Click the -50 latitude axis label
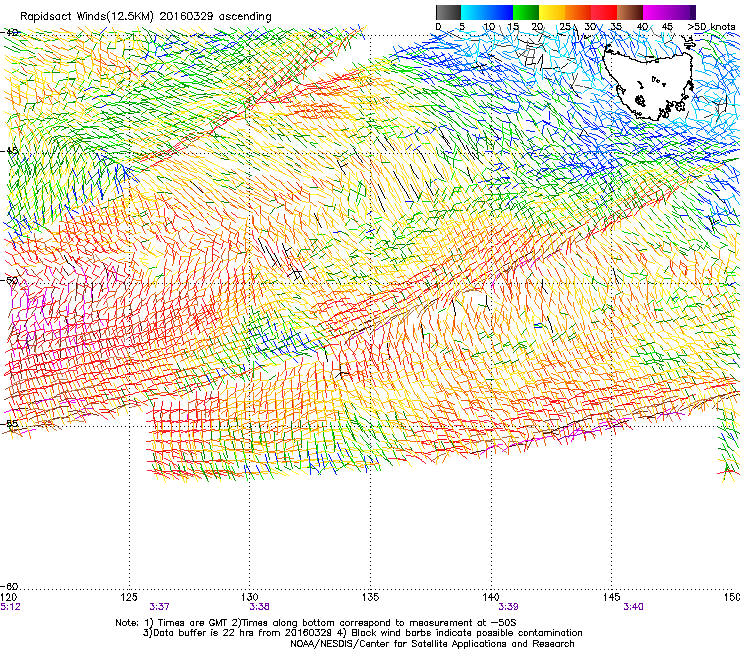740x650 pixels. click(x=9, y=280)
